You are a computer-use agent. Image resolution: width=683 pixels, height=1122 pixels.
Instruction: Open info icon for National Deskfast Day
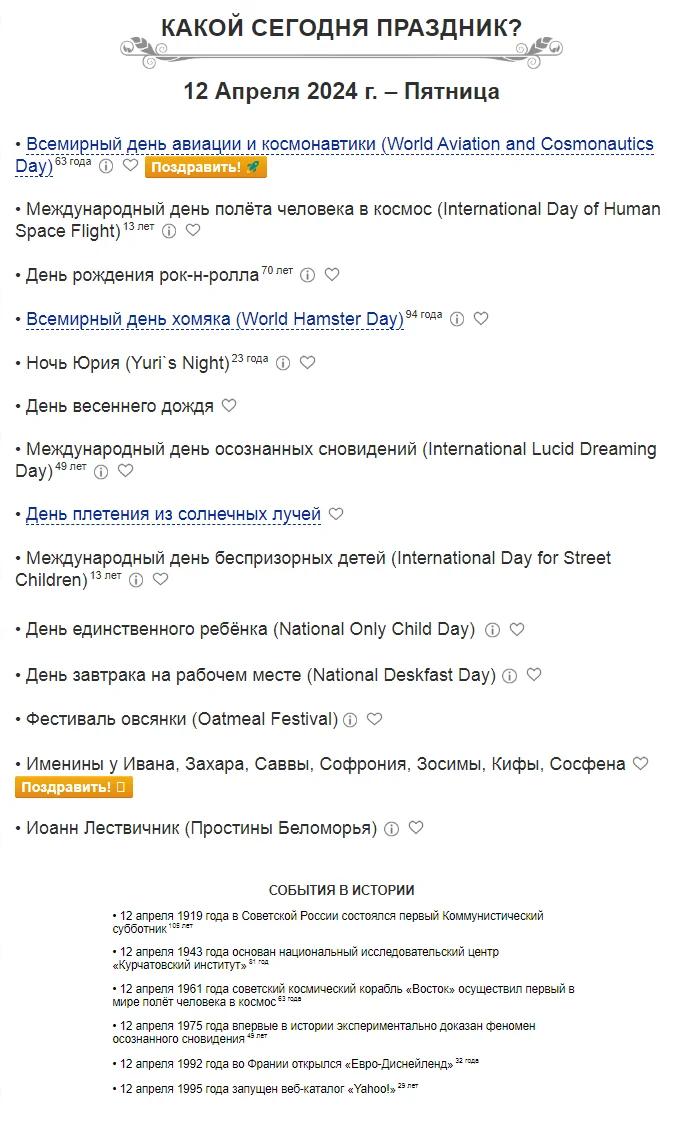point(510,675)
